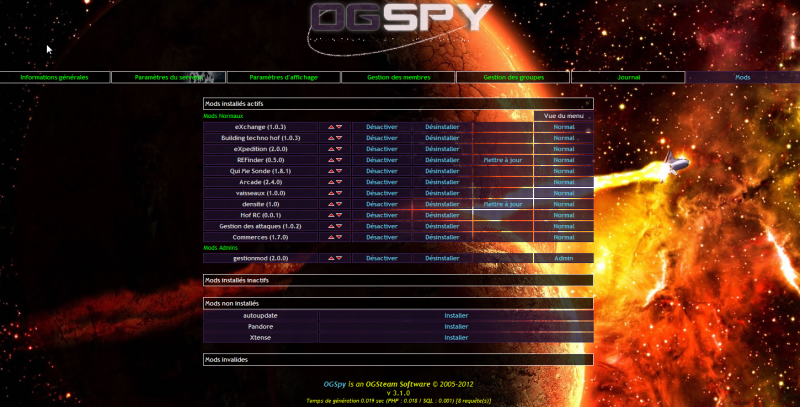The height and width of the screenshot is (407, 800).
Task: Move Building techno hof mod up
Action: [331, 138]
